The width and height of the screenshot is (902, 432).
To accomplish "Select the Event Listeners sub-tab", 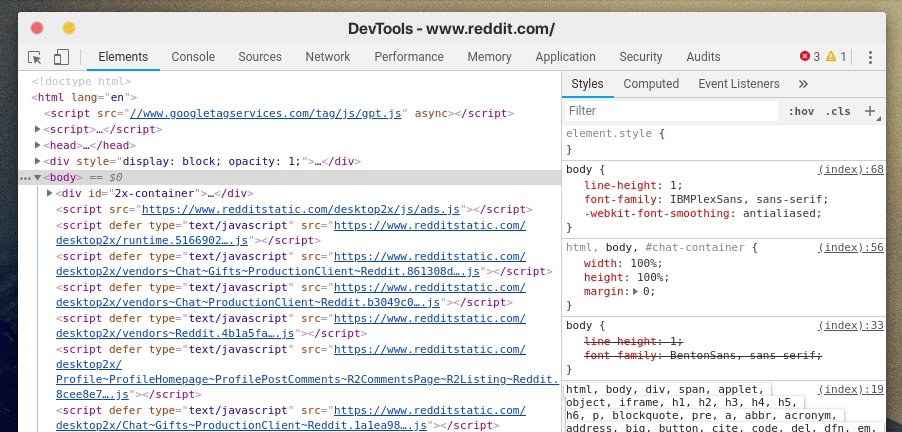I will click(739, 84).
